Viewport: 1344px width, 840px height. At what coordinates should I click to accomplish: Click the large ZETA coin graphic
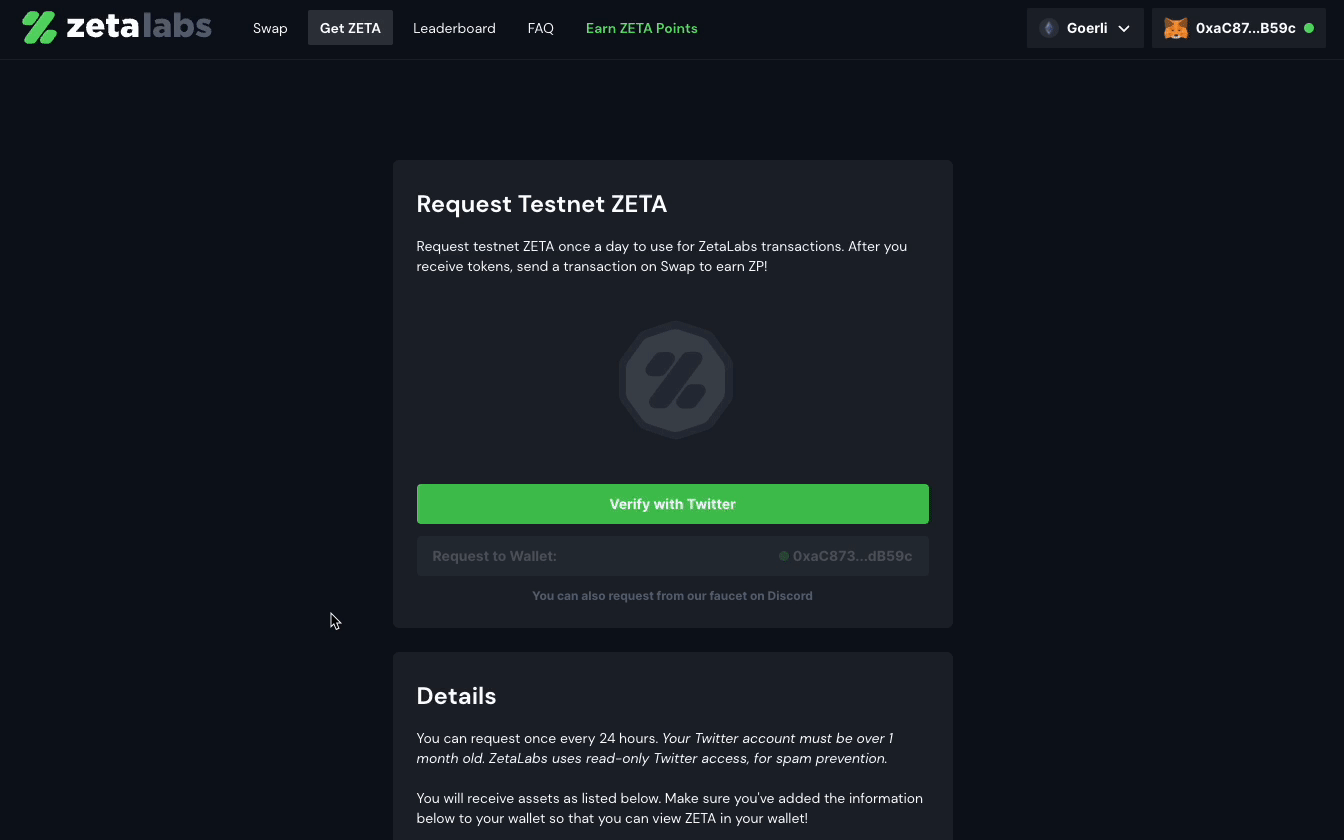(676, 380)
